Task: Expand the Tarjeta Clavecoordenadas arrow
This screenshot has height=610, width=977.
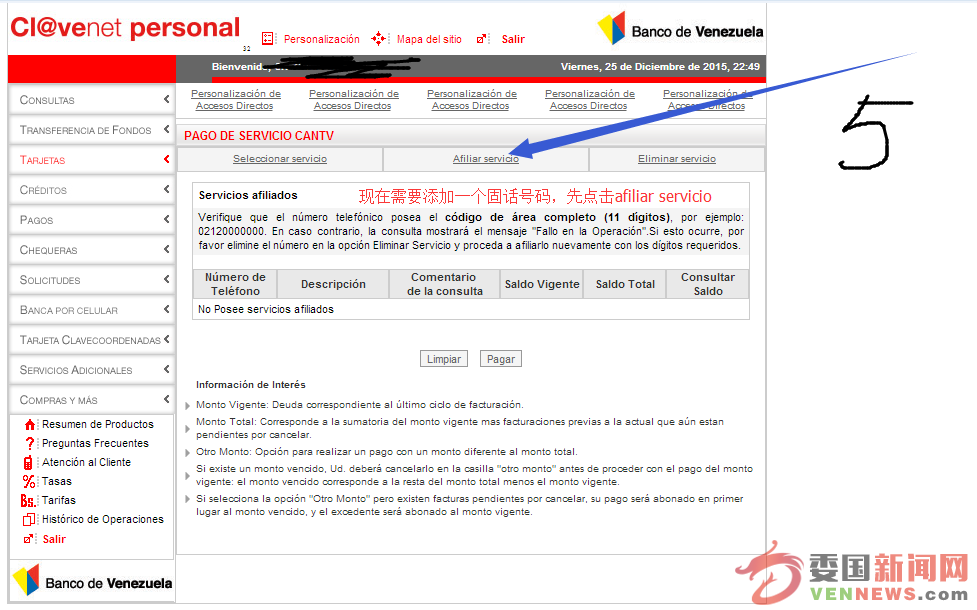Action: 166,339
